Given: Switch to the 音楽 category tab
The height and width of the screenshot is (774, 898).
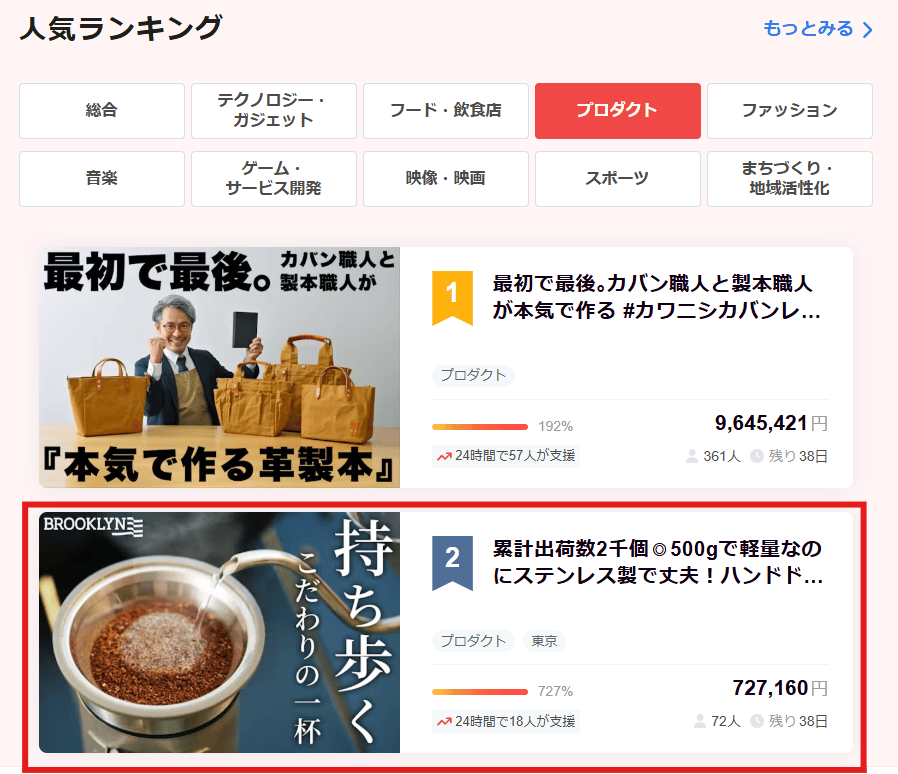Looking at the screenshot, I should coord(102,179).
